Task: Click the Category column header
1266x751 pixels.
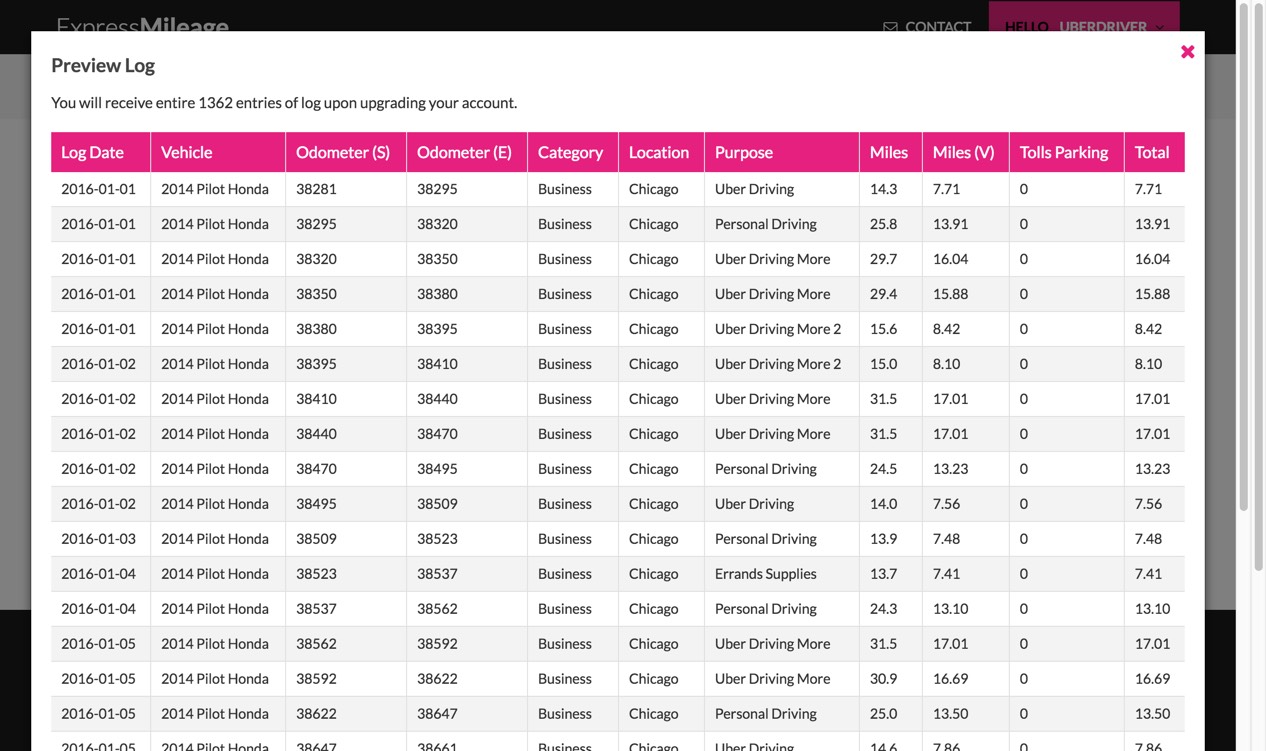Action: coord(571,152)
